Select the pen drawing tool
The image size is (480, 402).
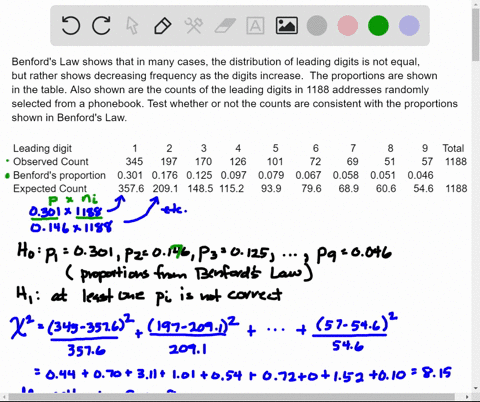pyautogui.click(x=163, y=26)
